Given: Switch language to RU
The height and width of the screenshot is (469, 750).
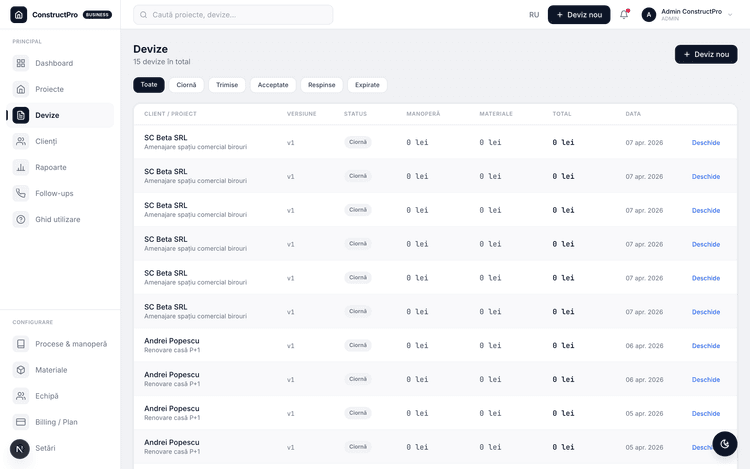Looking at the screenshot, I should 534,15.
